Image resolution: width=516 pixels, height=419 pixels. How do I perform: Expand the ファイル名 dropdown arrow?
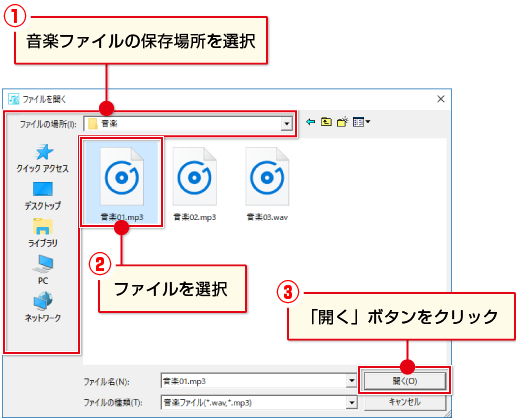pos(351,381)
